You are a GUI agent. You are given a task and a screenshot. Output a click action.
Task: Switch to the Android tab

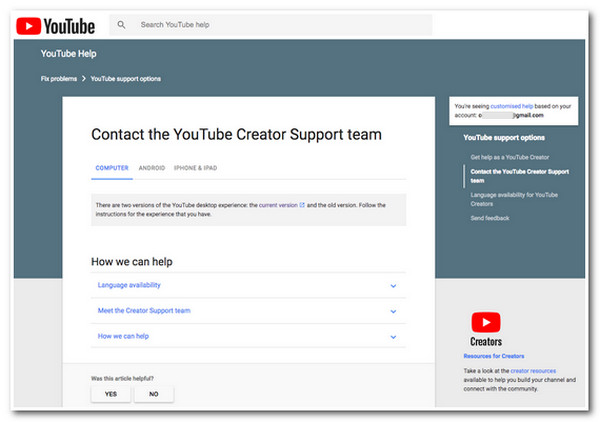[152, 168]
